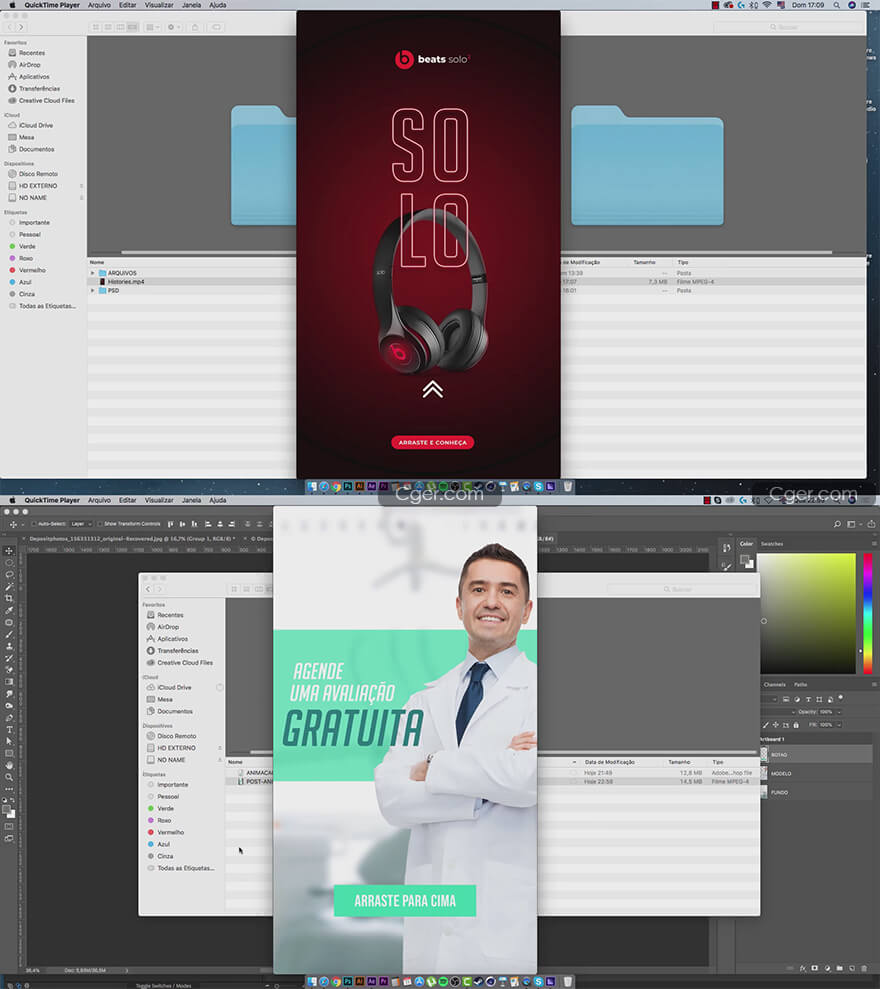This screenshot has height=989, width=880.
Task: Open the Trash in the upper screenshot's Dock
Action: click(568, 486)
